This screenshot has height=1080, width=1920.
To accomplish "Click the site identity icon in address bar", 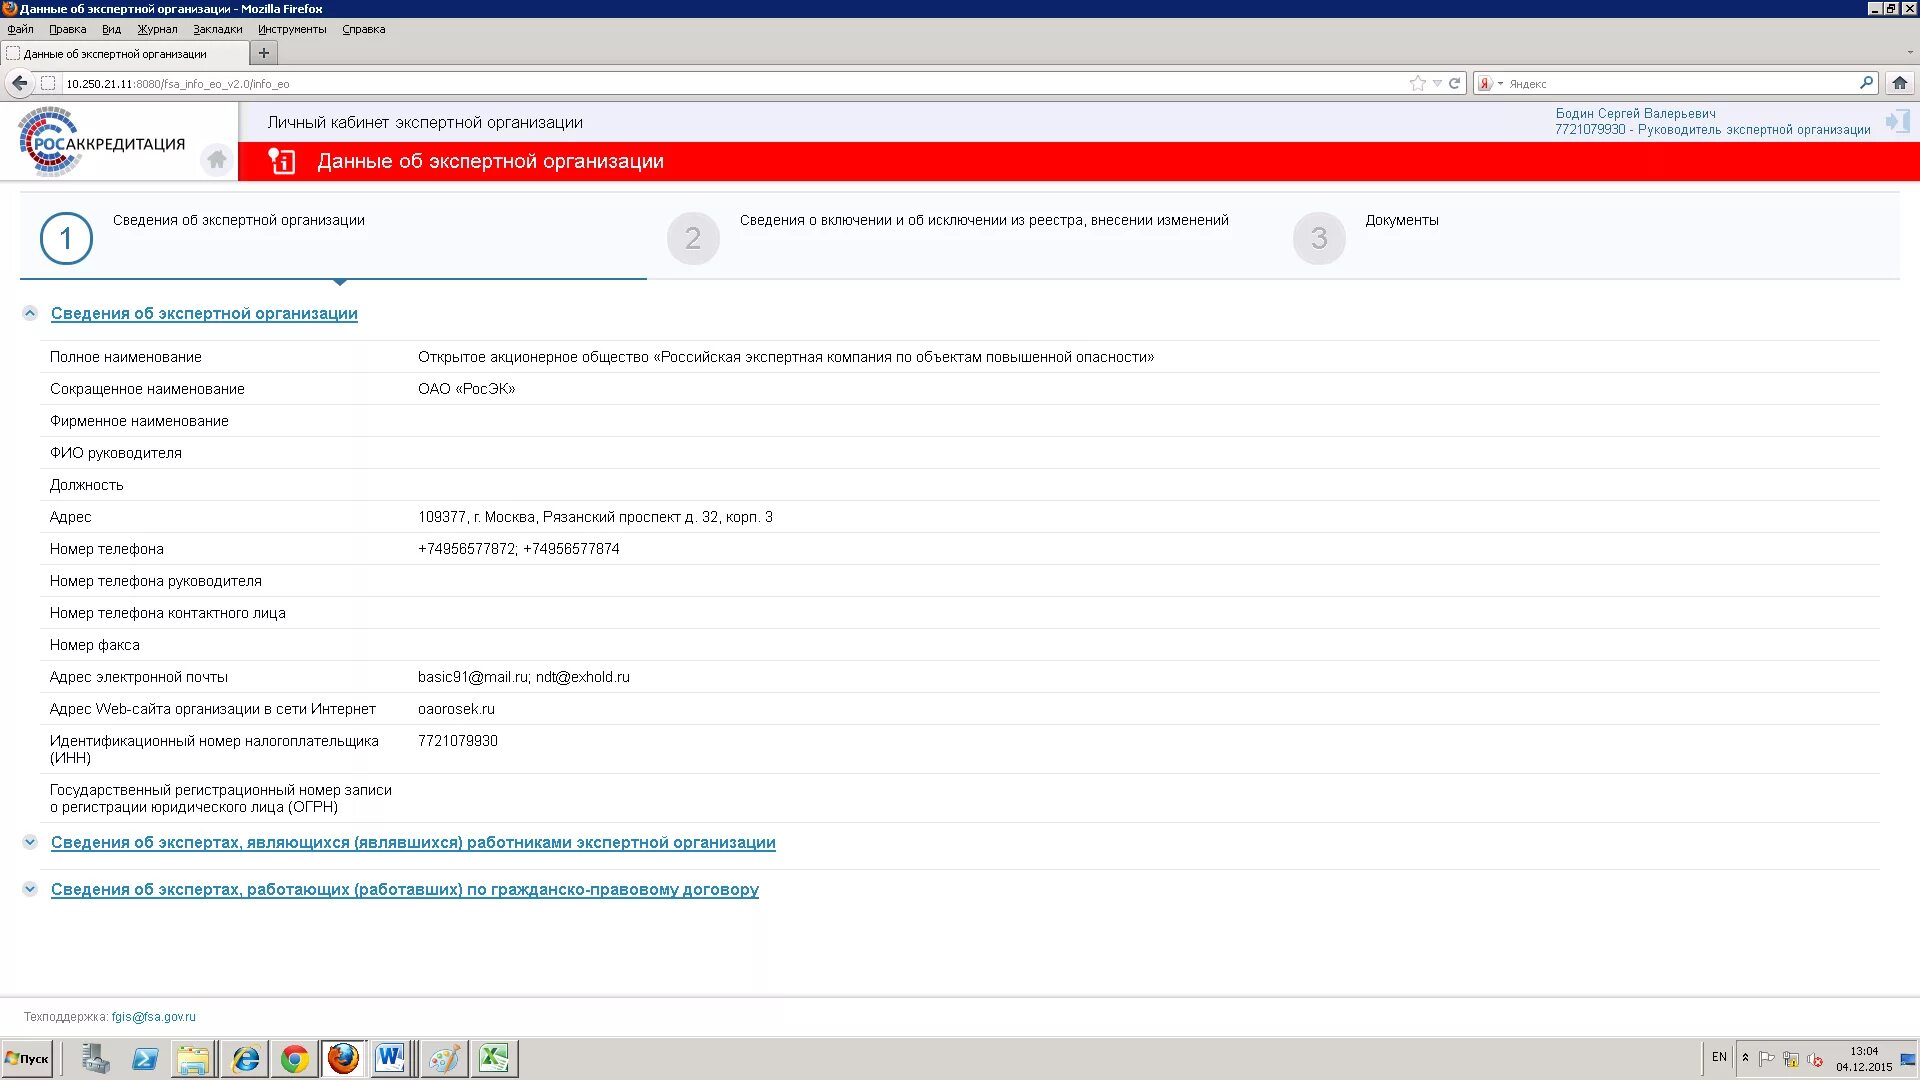I will pos(48,84).
